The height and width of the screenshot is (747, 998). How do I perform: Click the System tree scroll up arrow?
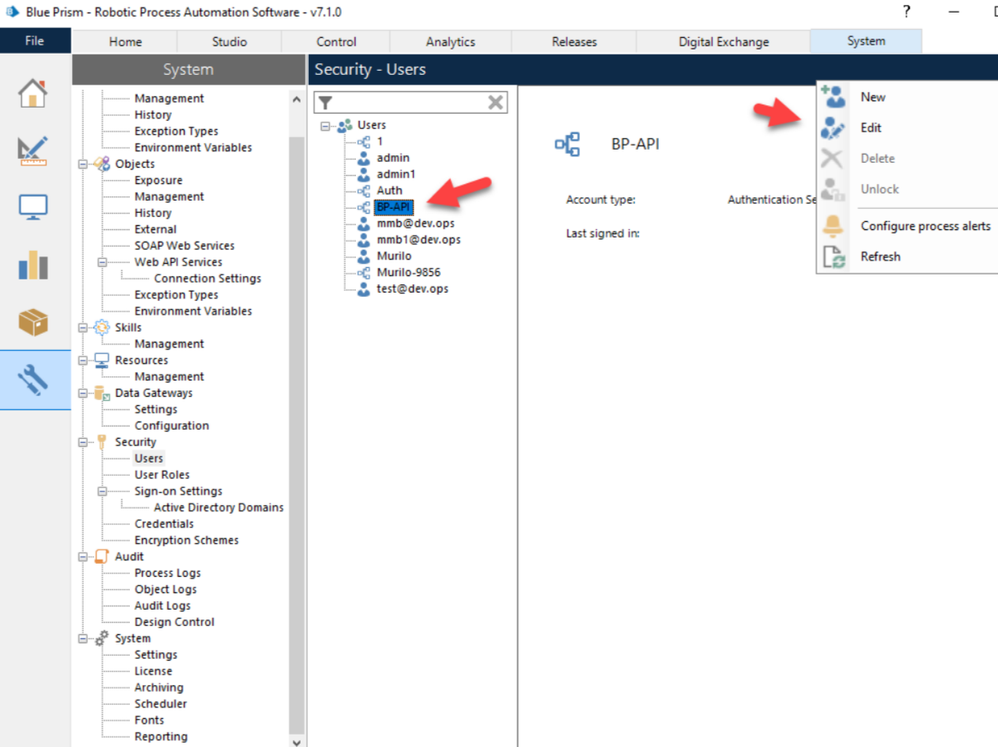click(x=296, y=99)
